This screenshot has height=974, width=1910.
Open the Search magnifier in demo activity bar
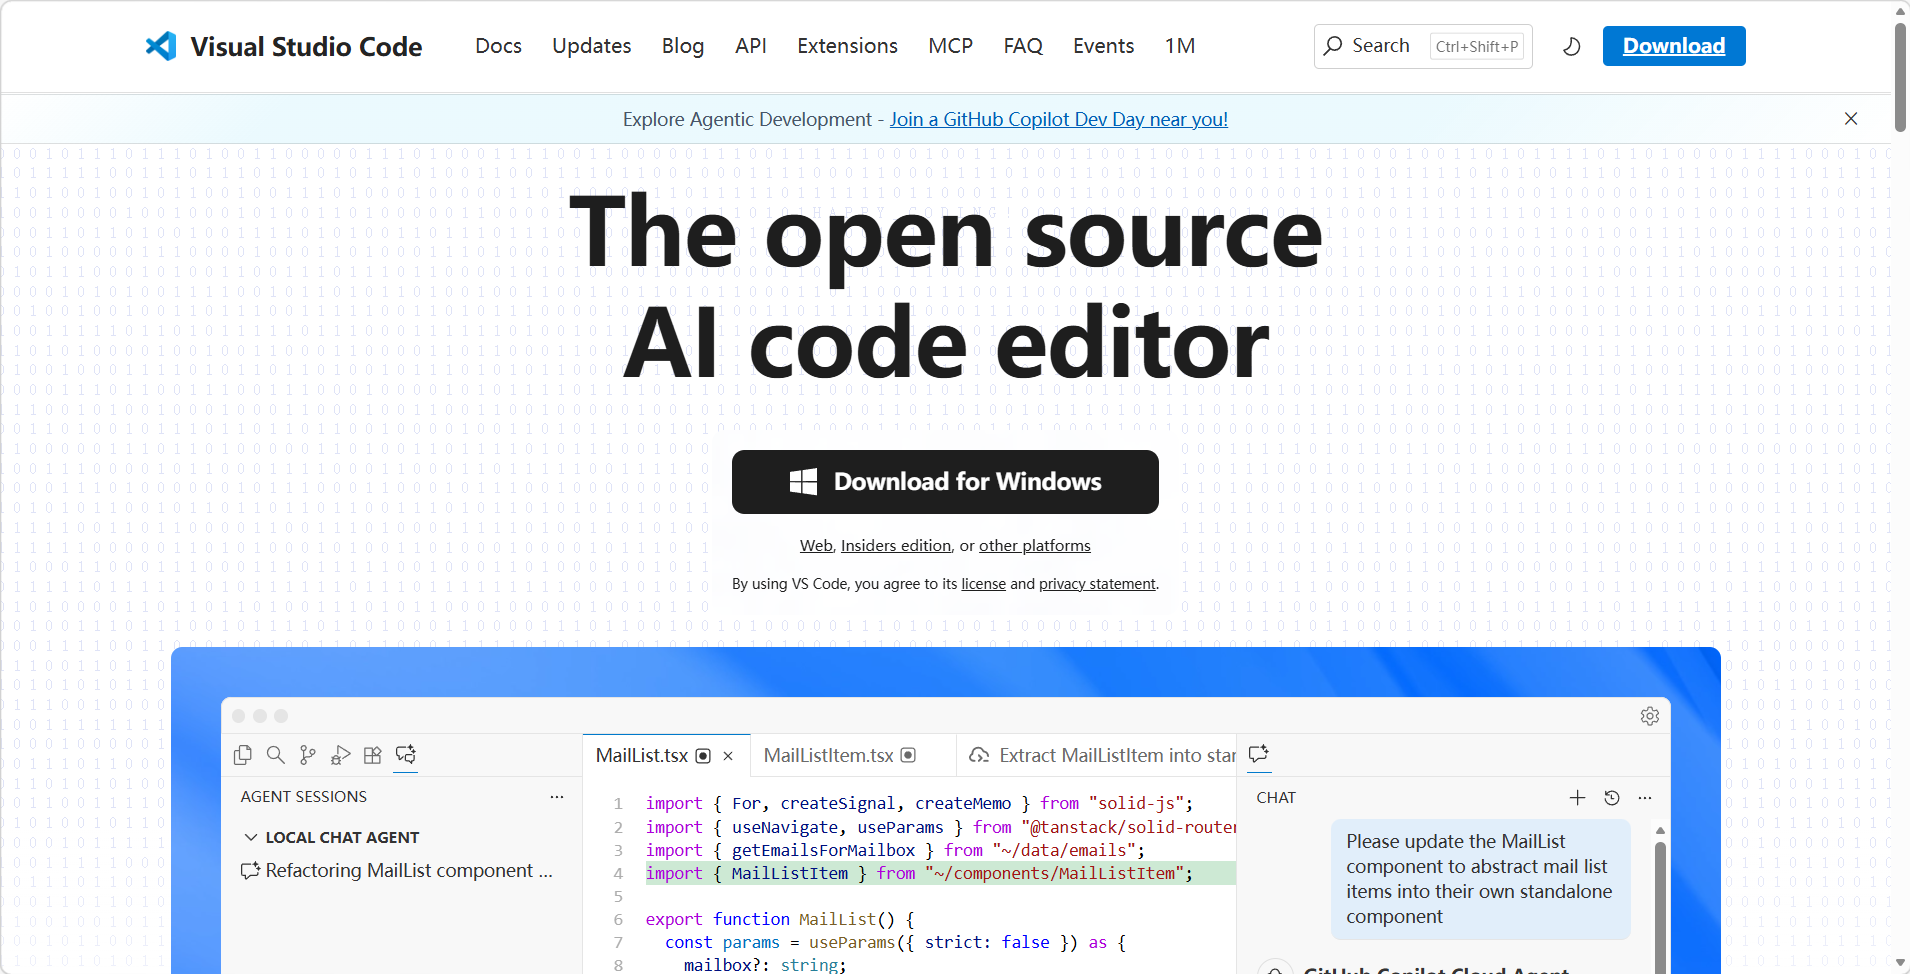pyautogui.click(x=276, y=755)
